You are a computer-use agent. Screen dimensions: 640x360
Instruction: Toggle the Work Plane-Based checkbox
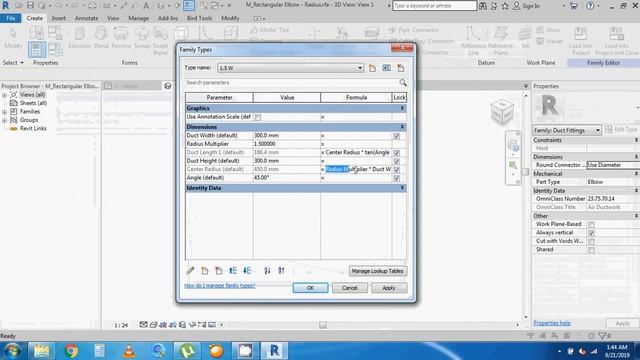[x=591, y=224]
